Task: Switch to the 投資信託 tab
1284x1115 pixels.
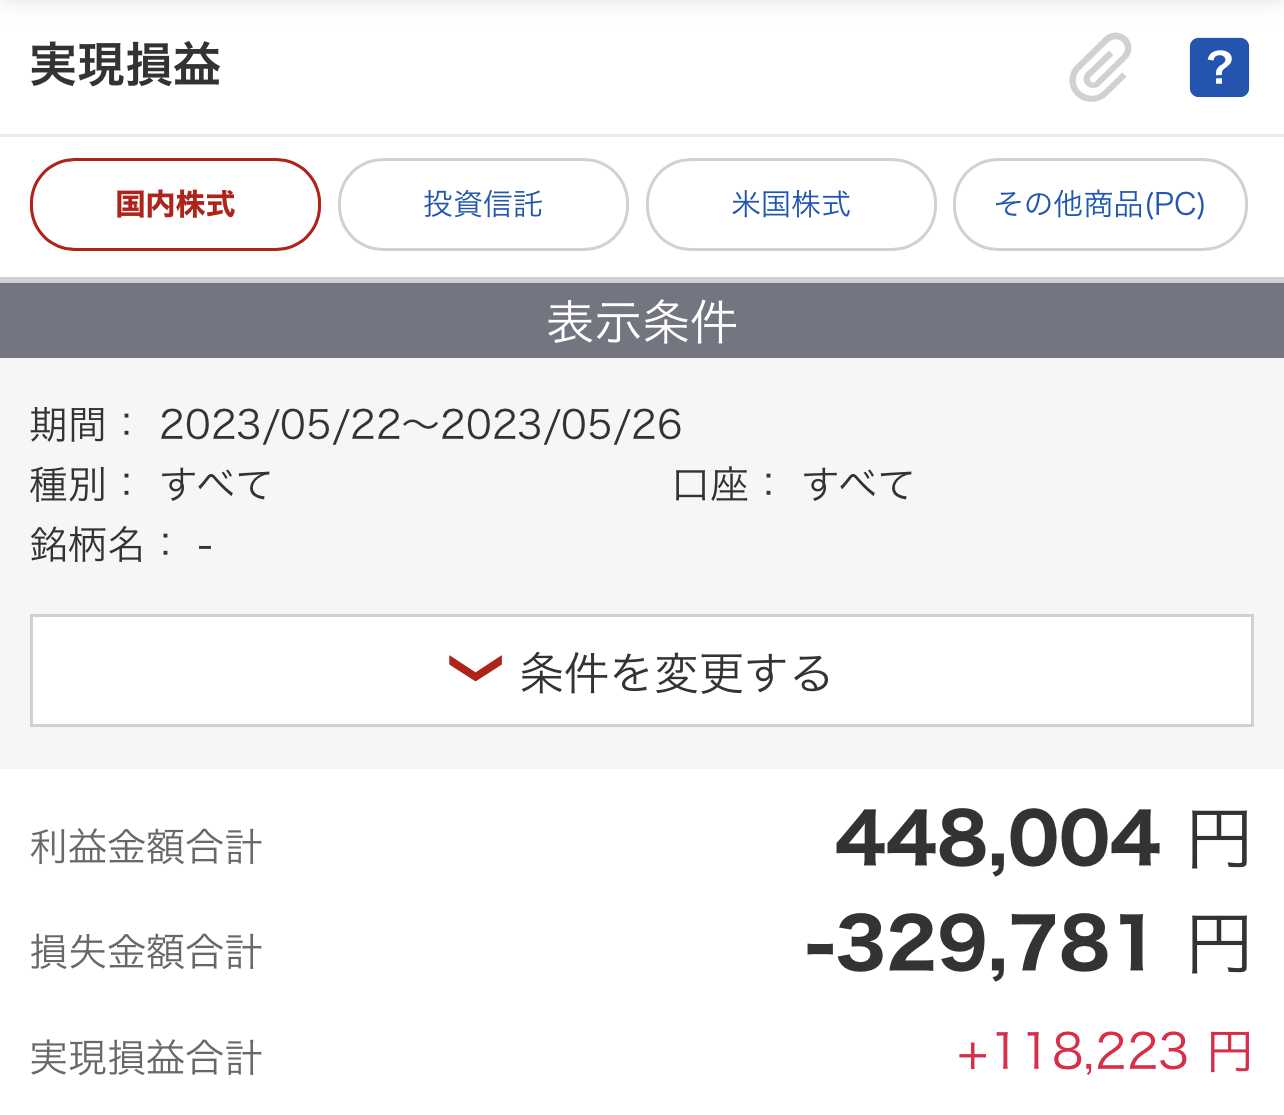Action: click(483, 204)
